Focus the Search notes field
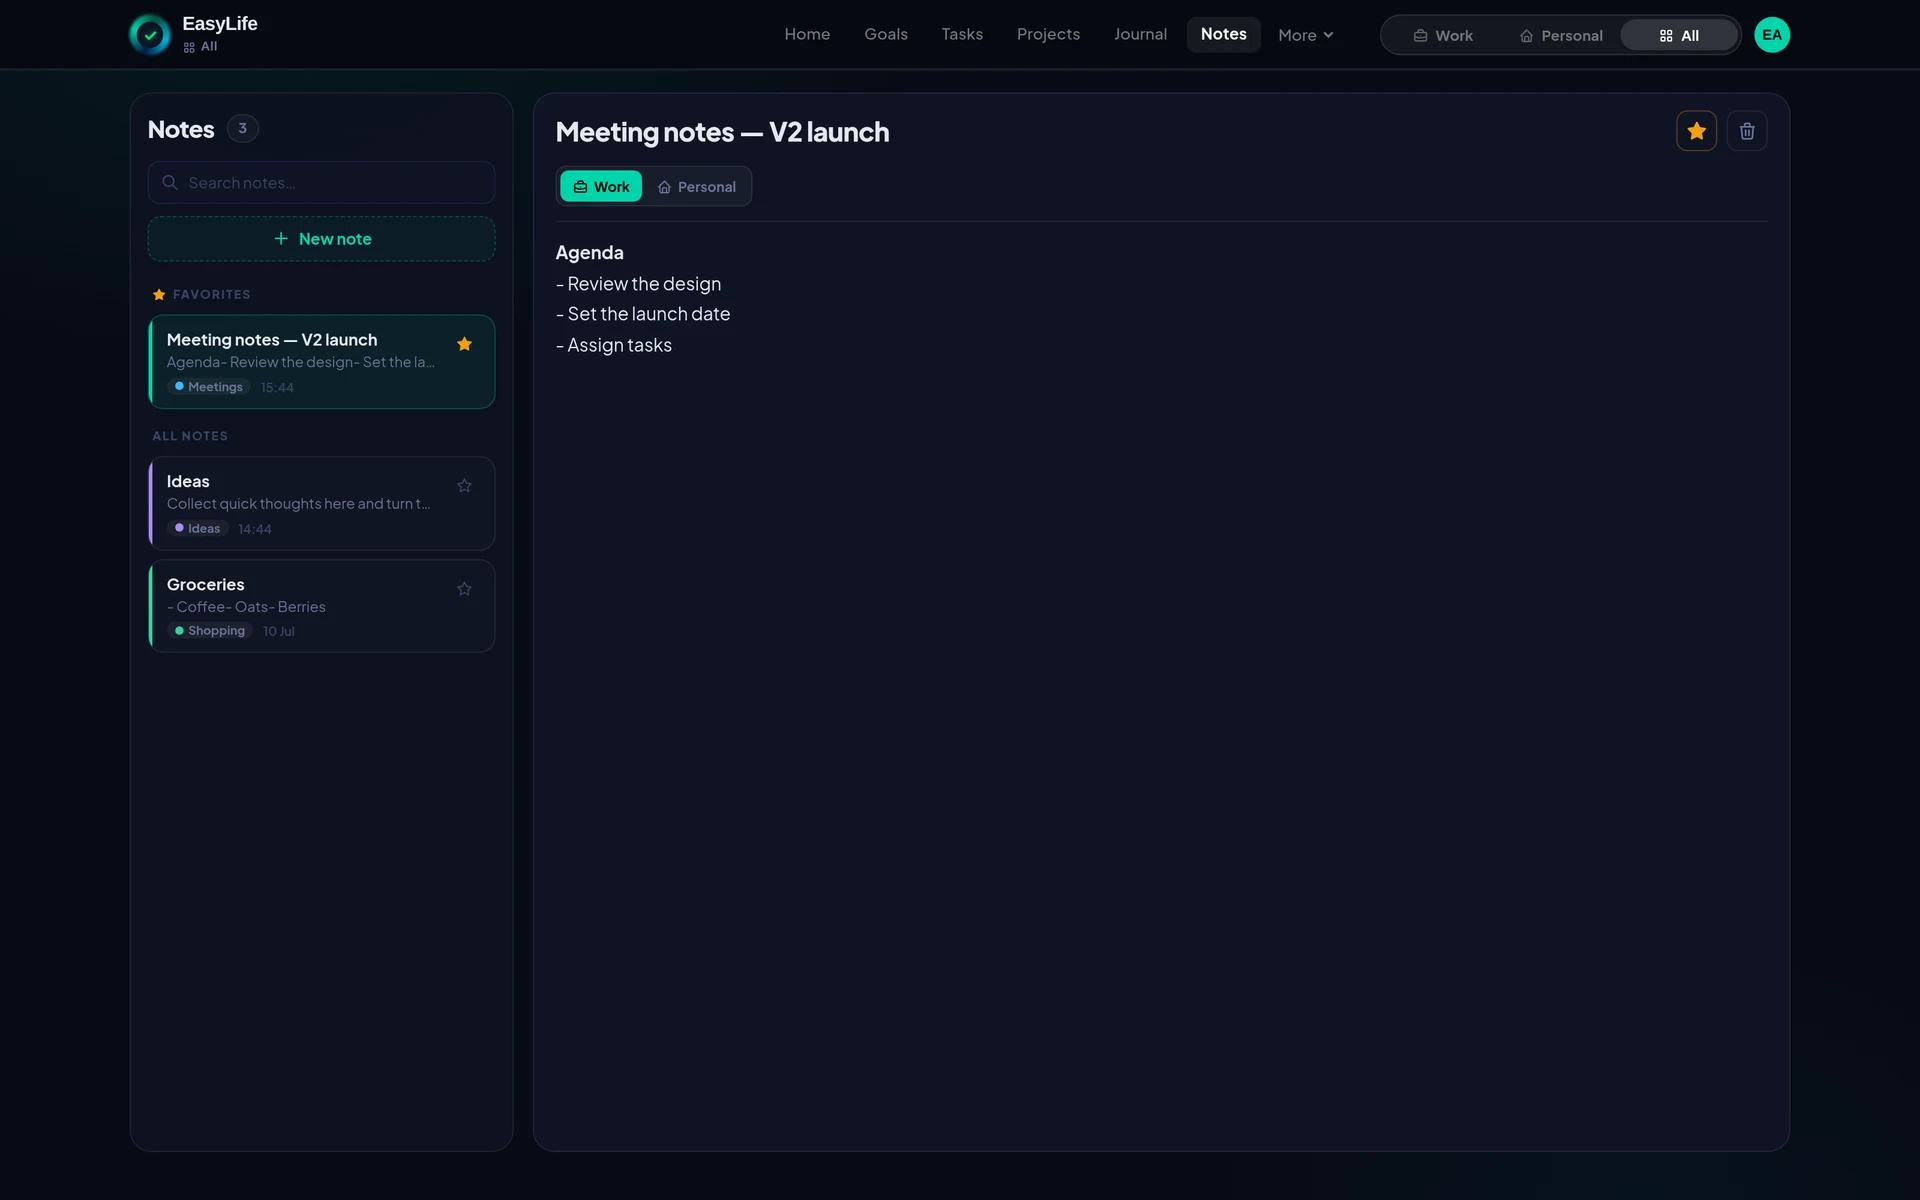Viewport: 1920px width, 1200px height. pos(321,183)
